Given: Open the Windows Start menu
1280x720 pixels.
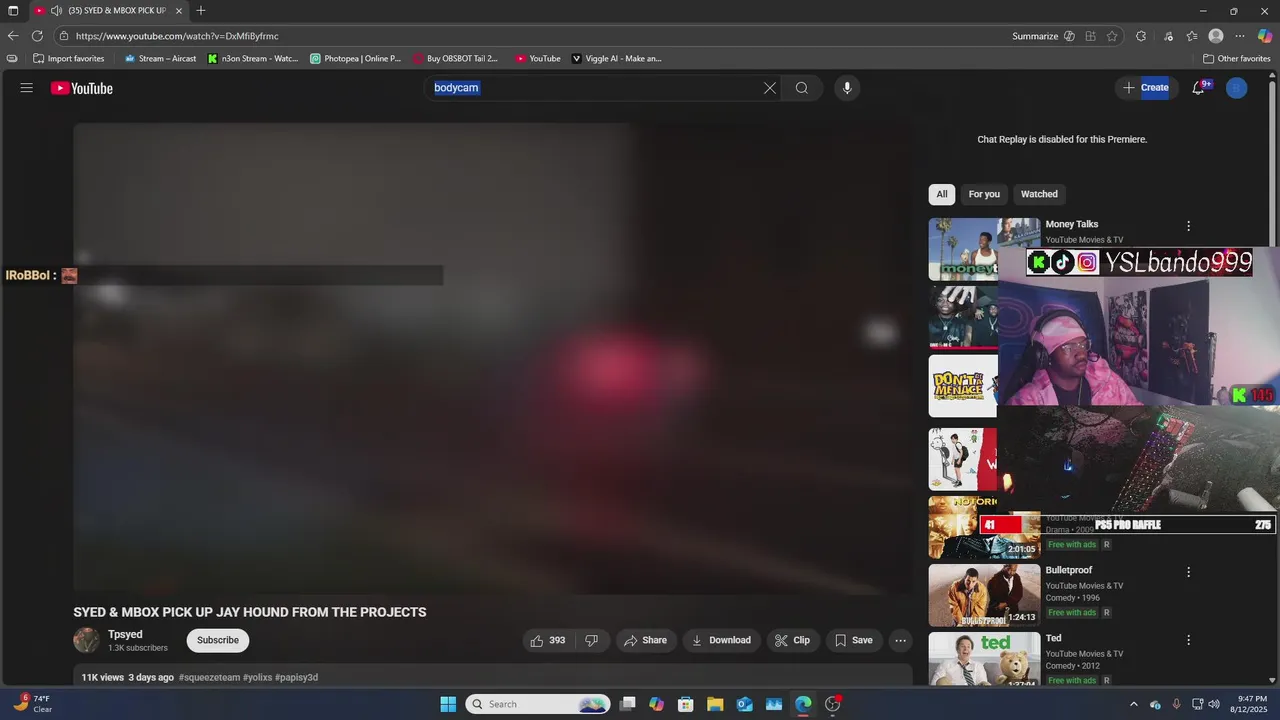Looking at the screenshot, I should (x=448, y=704).
